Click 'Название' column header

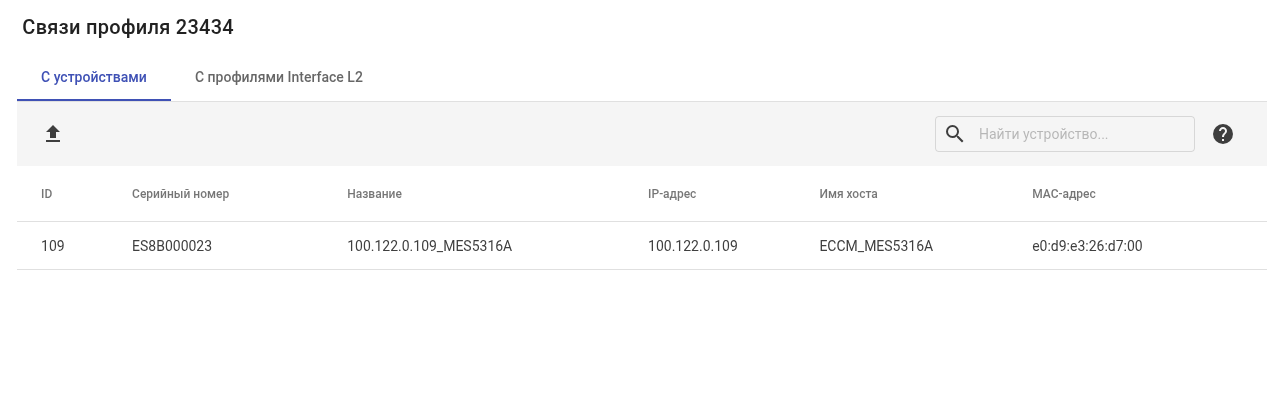pyautogui.click(x=374, y=194)
